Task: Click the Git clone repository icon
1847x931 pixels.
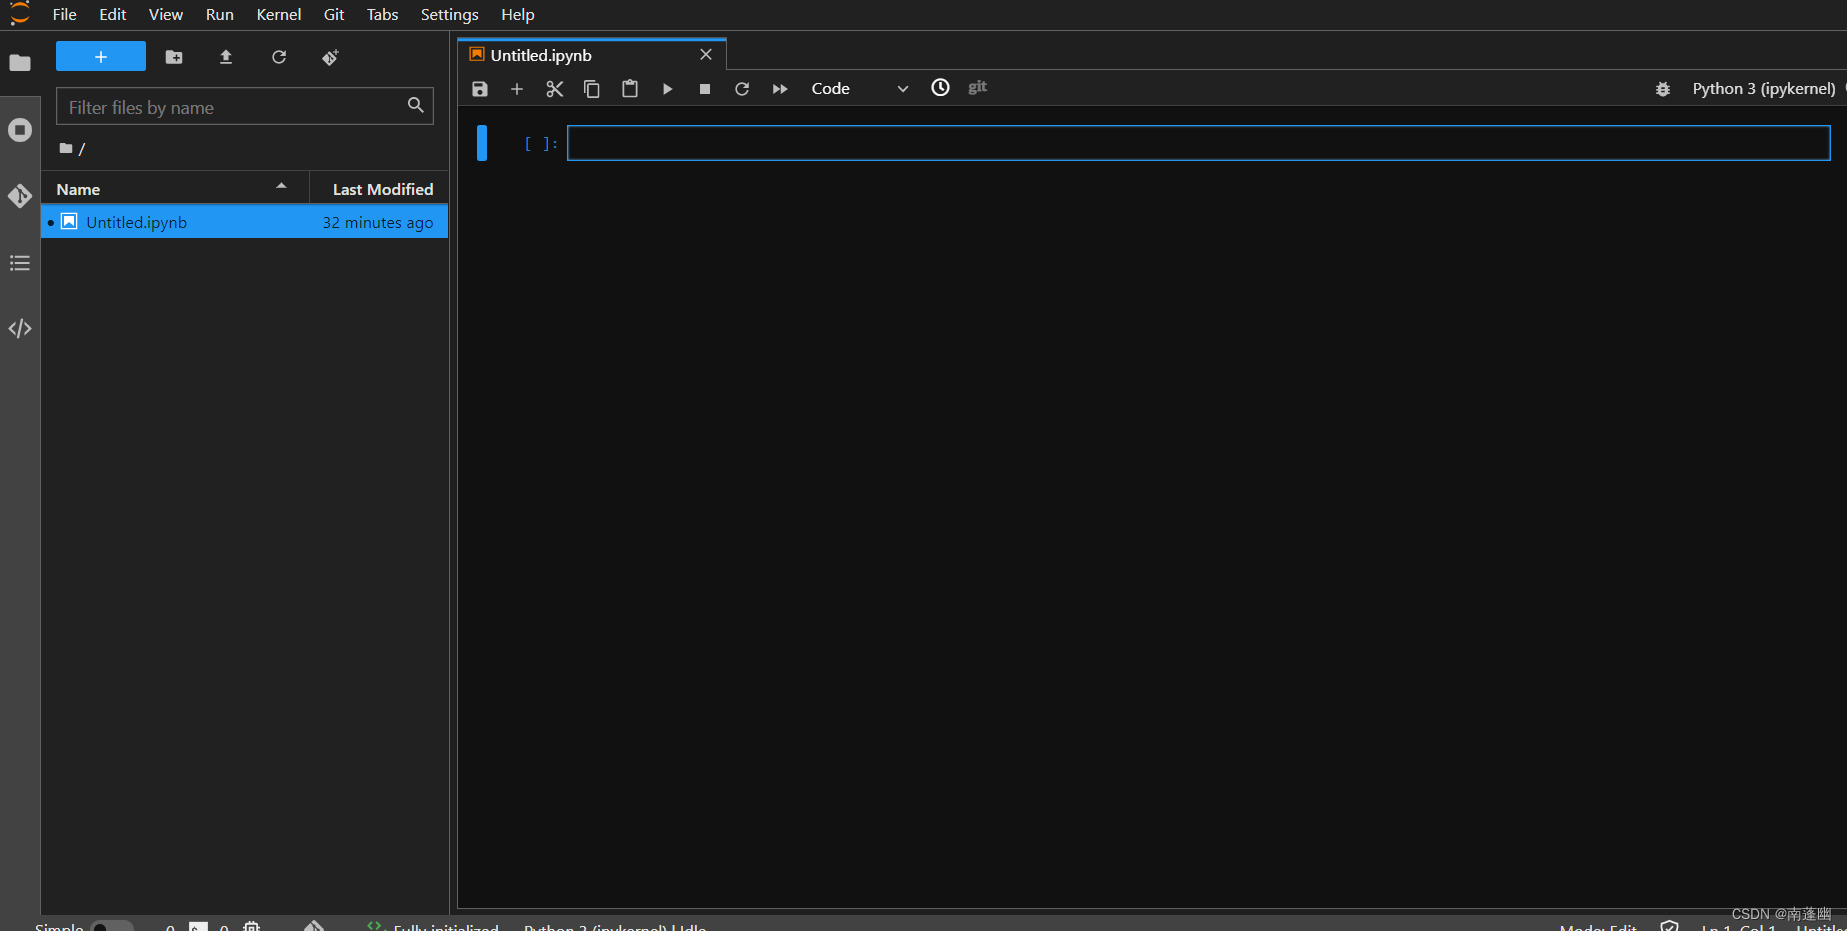Action: pos(331,57)
